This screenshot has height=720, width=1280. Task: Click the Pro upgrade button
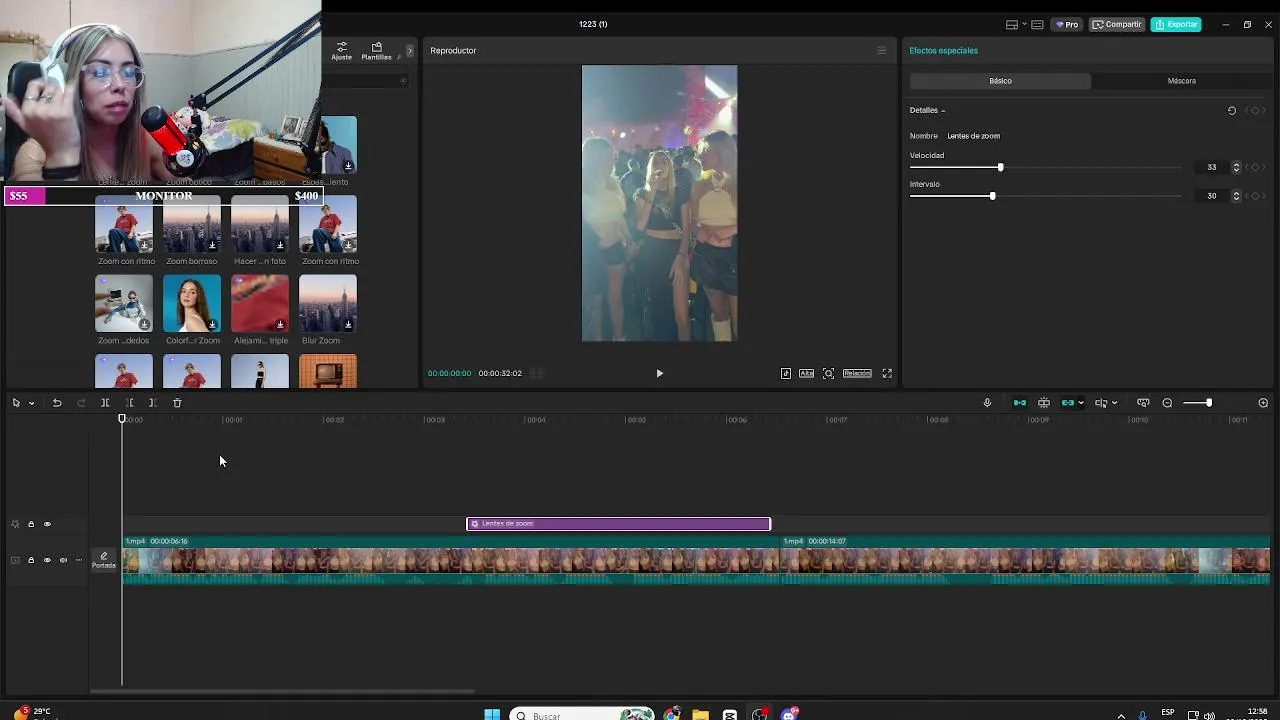[x=1067, y=25]
